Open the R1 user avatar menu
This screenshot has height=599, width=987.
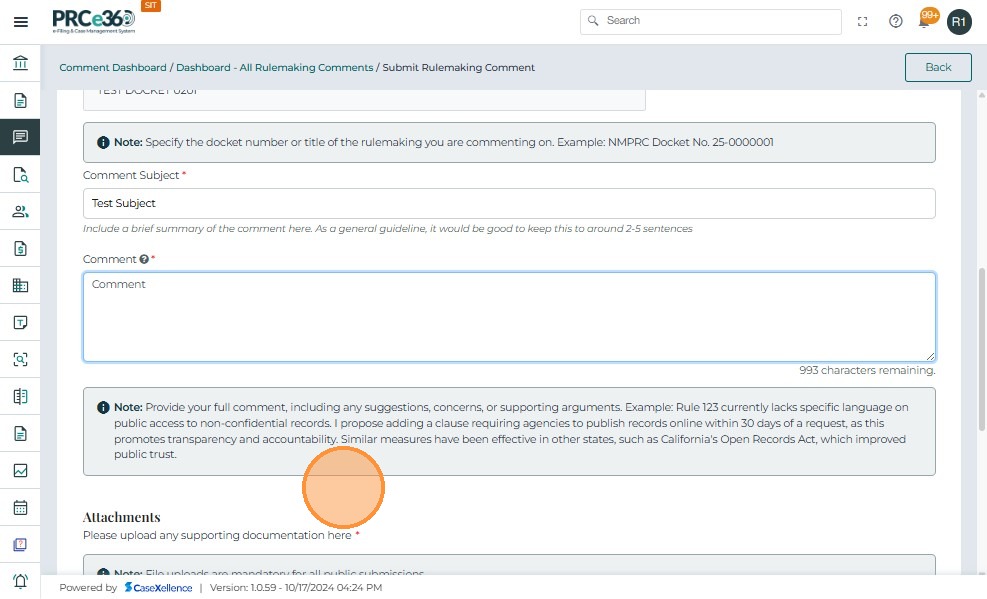[959, 21]
